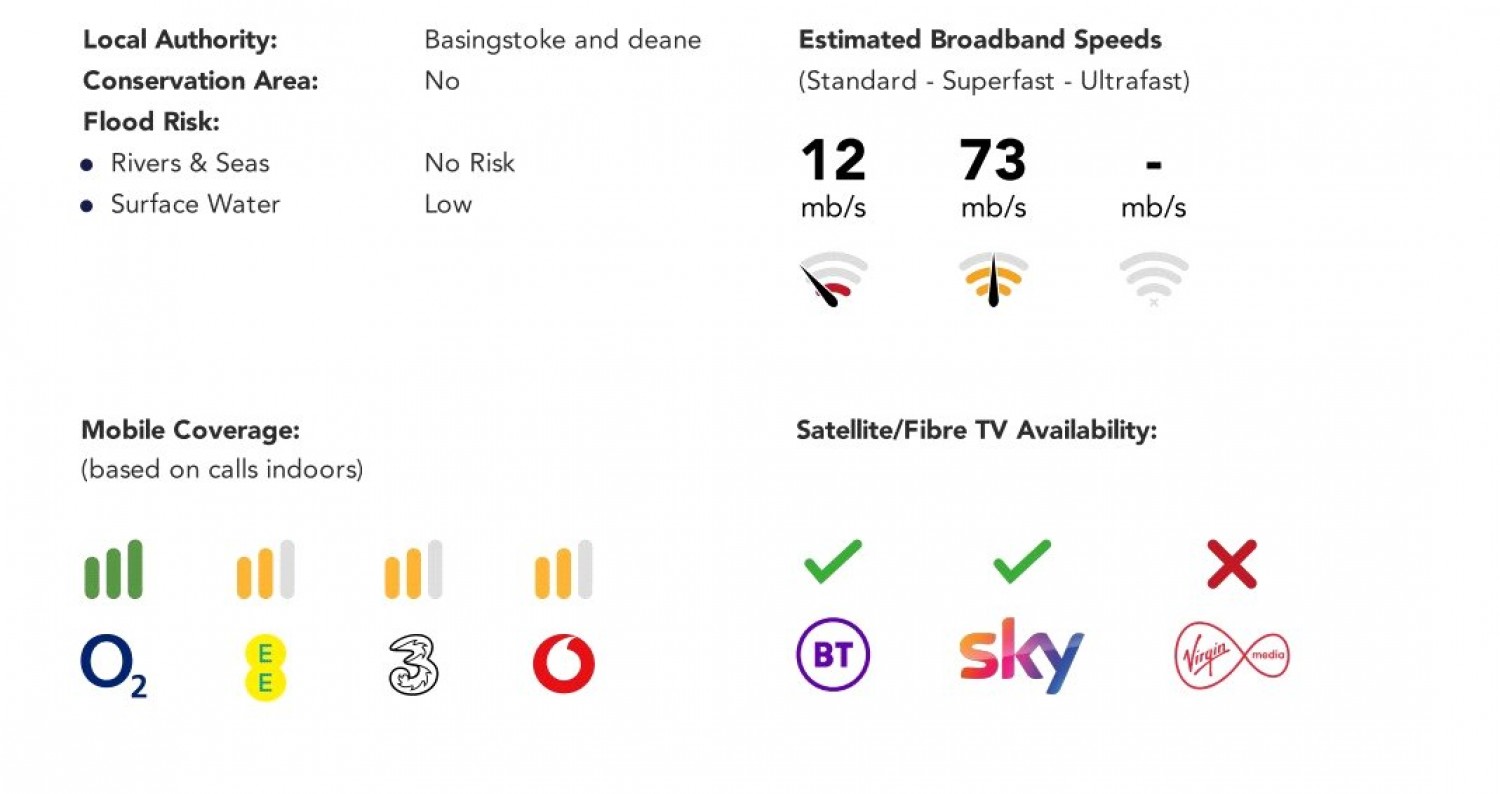The height and width of the screenshot is (794, 1500).
Task: Click the signal bars above Vodafone
Action: (x=564, y=570)
